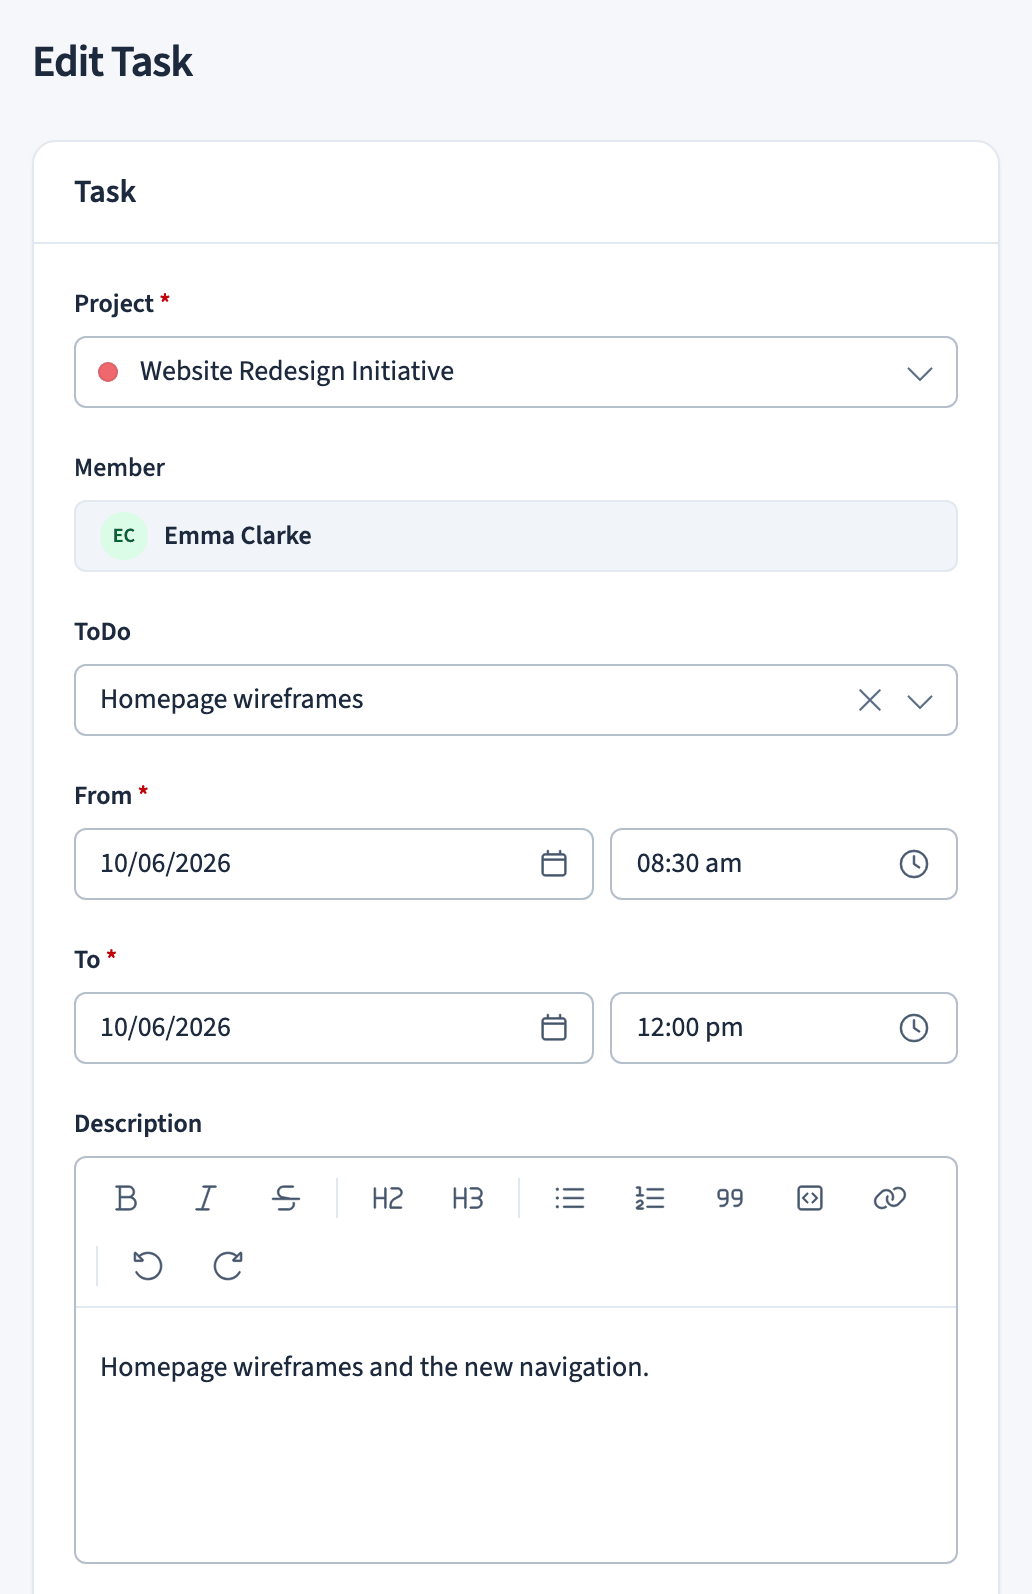The width and height of the screenshot is (1032, 1594).
Task: Click the From field label
Action: [103, 795]
